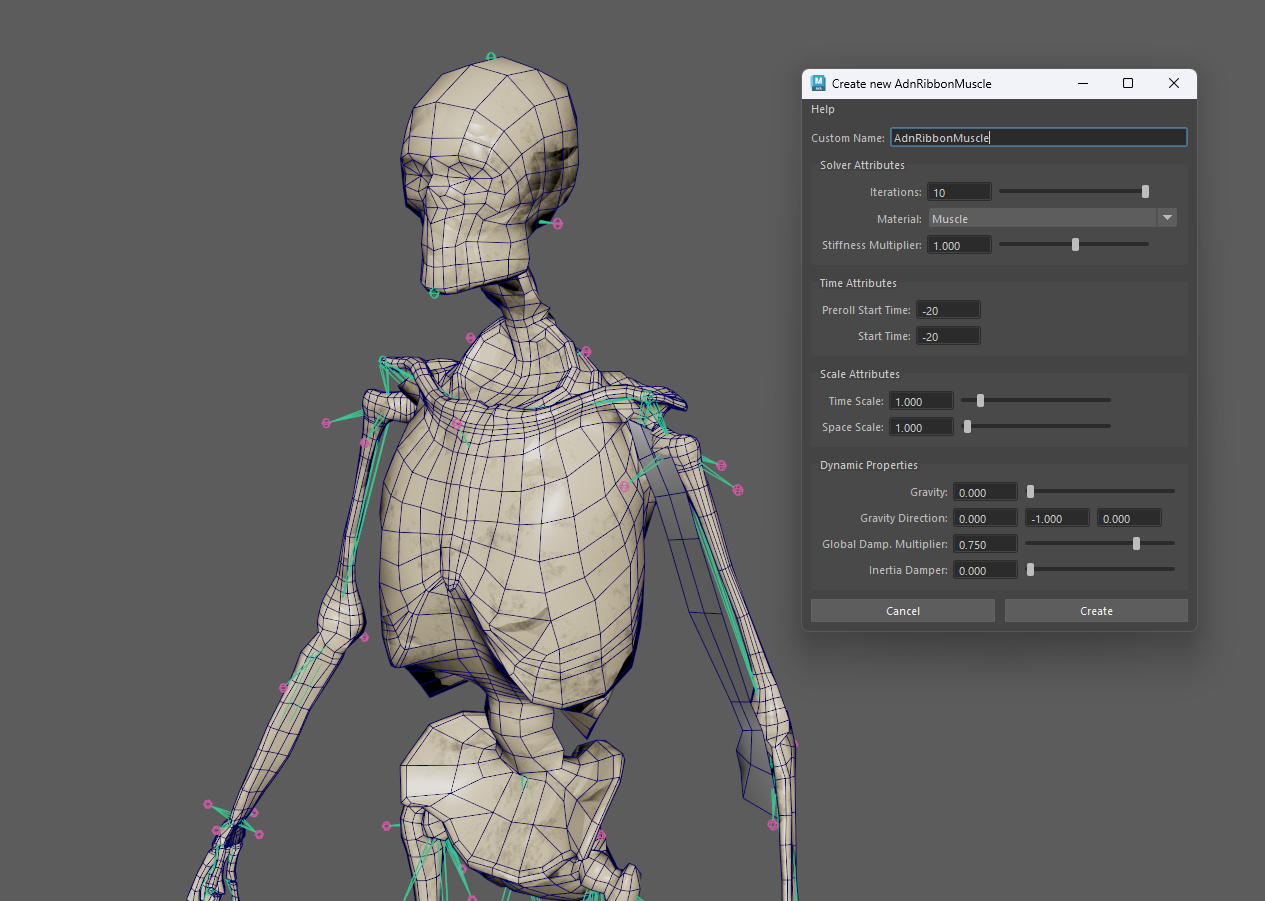Click the Inertia Damper slider handle
The height and width of the screenshot is (901, 1265).
1030,570
